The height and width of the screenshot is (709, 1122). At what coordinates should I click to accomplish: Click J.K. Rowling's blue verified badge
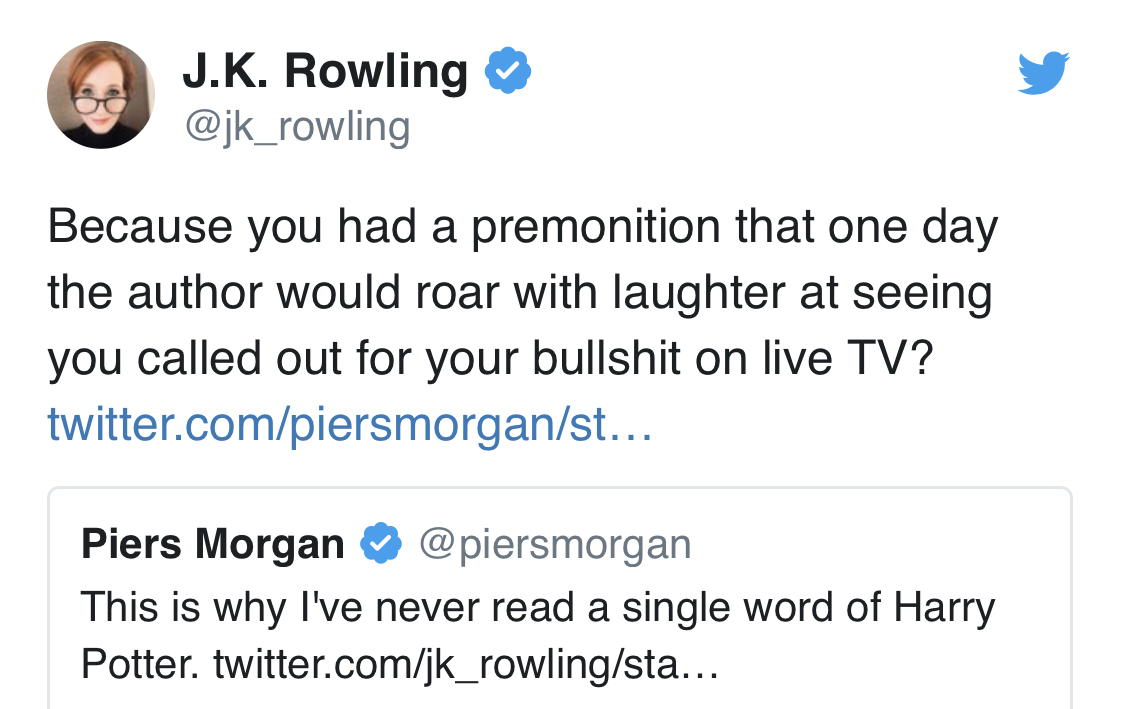[x=508, y=72]
